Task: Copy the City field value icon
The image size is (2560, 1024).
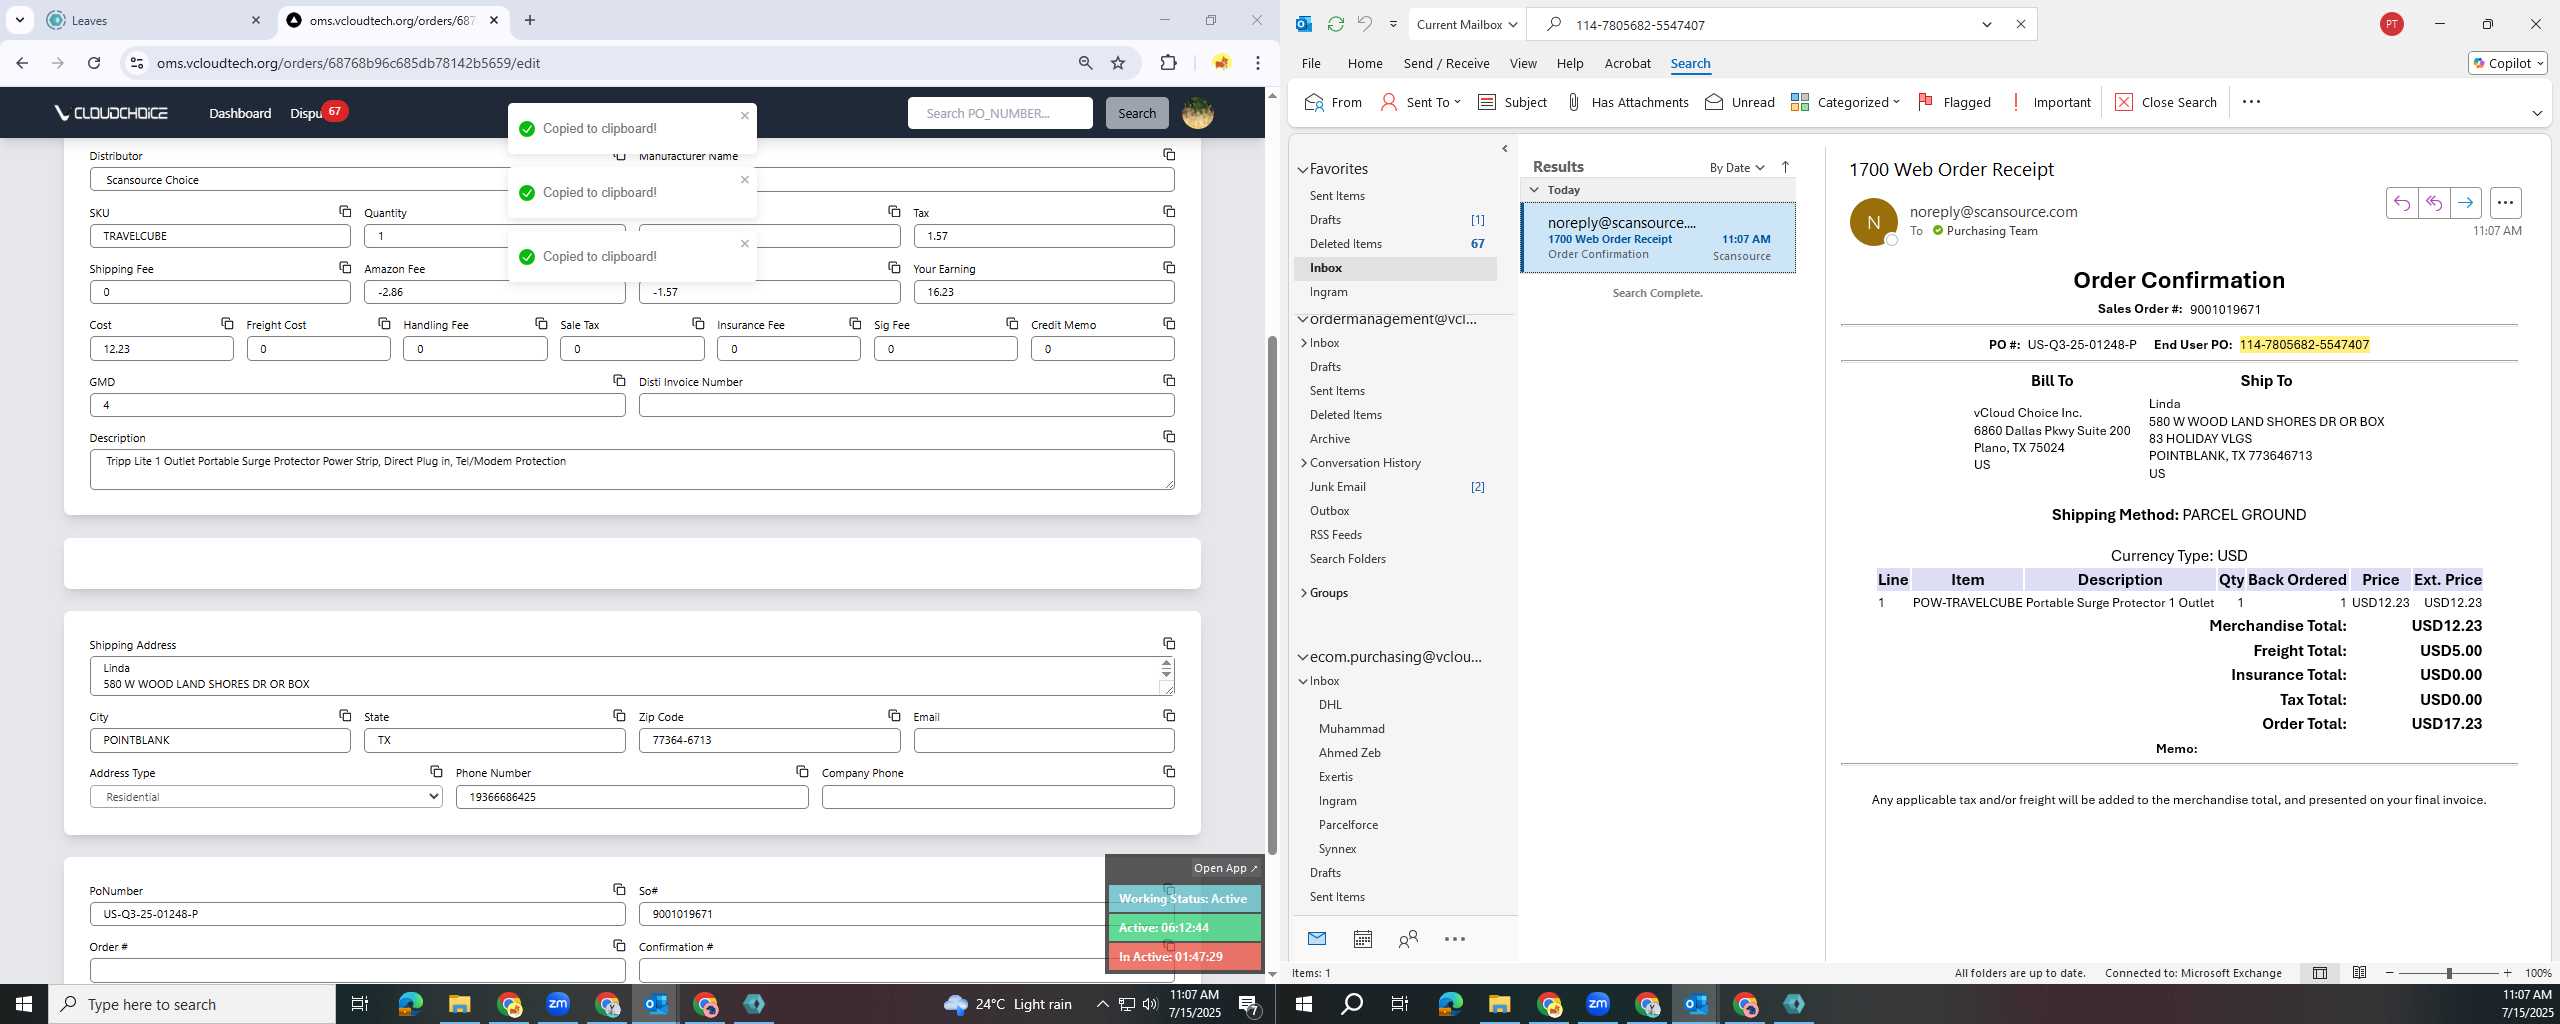Action: click(345, 715)
